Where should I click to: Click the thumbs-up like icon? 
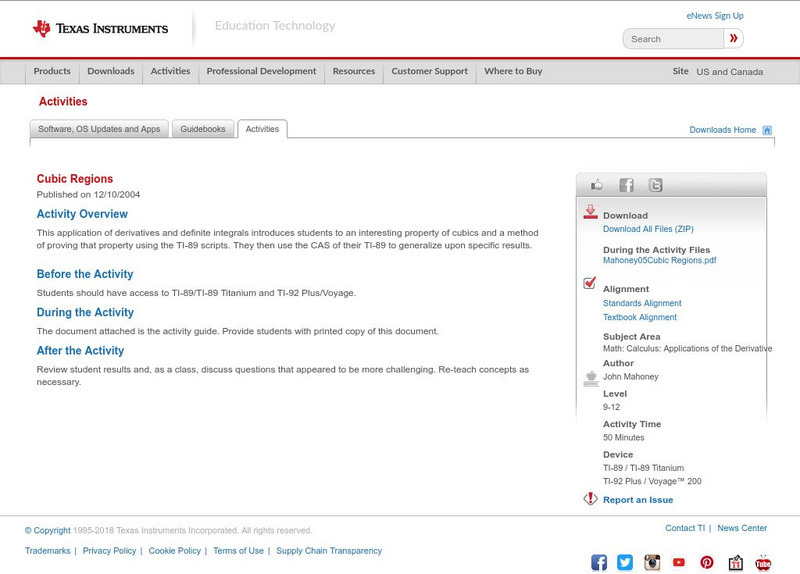(x=596, y=185)
